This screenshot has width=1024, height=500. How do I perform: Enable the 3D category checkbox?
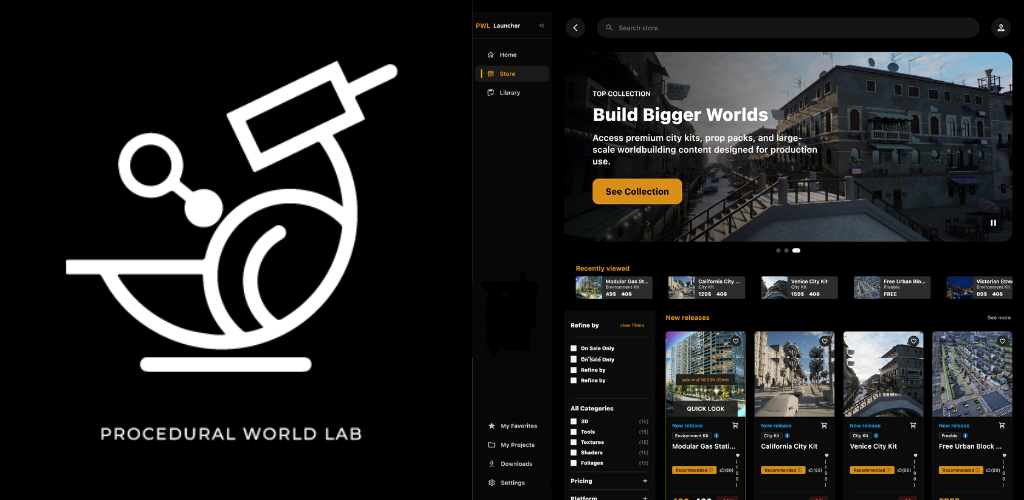[x=573, y=422]
